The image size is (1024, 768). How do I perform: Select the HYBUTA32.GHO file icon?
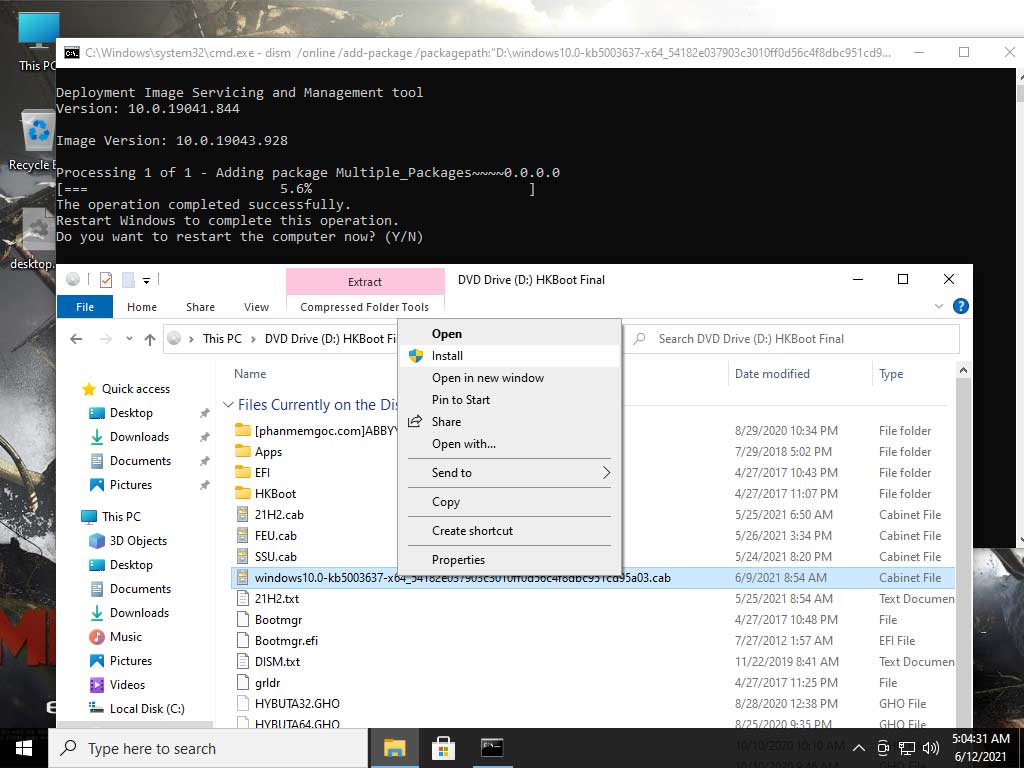(x=242, y=703)
